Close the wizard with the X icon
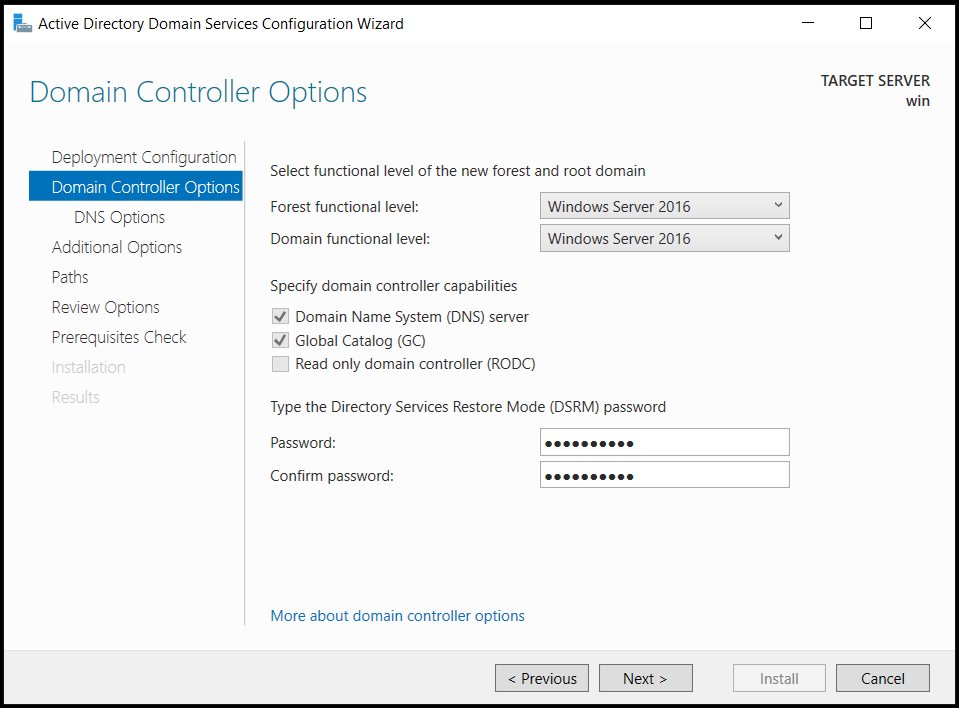This screenshot has width=959, height=708. tap(925, 23)
